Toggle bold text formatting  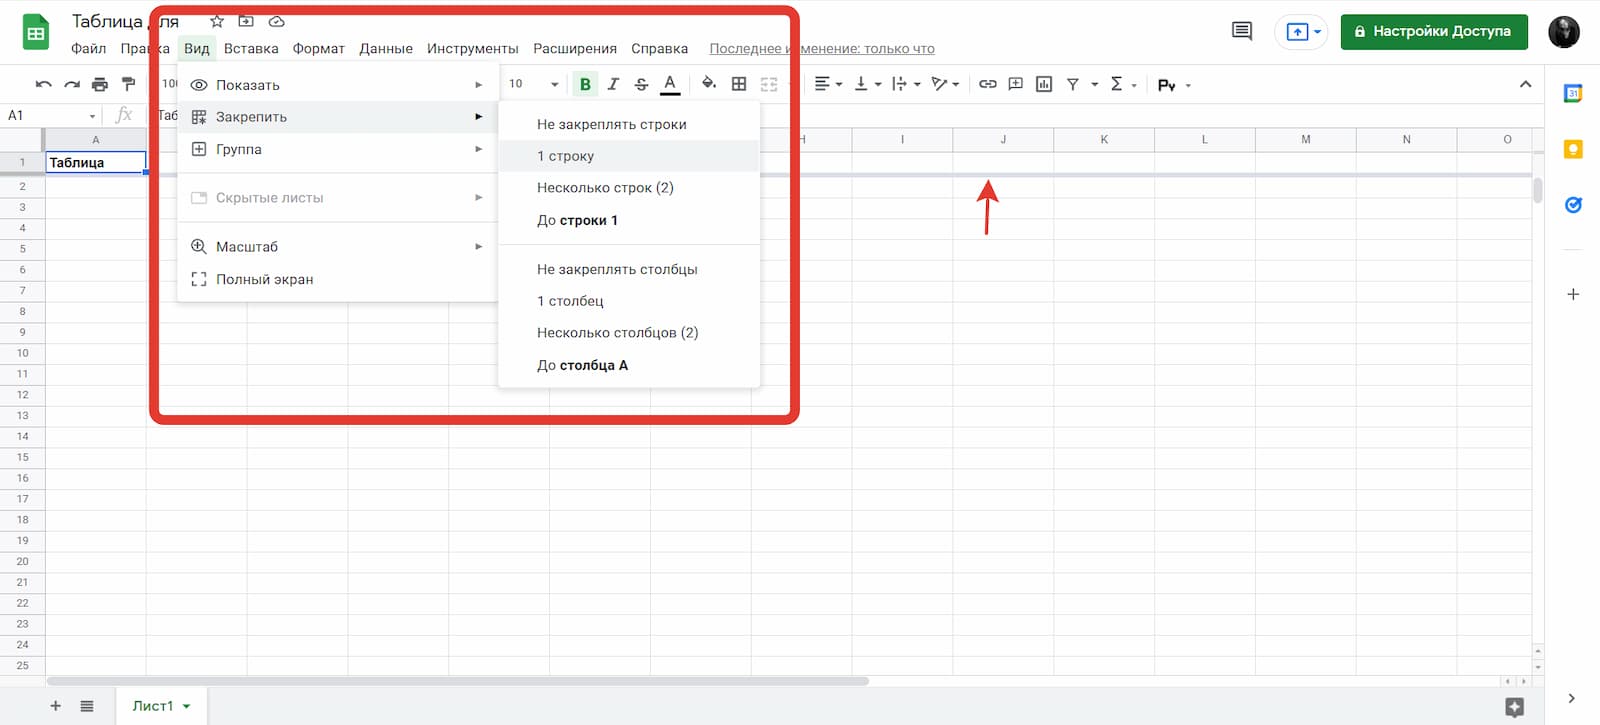(x=585, y=85)
